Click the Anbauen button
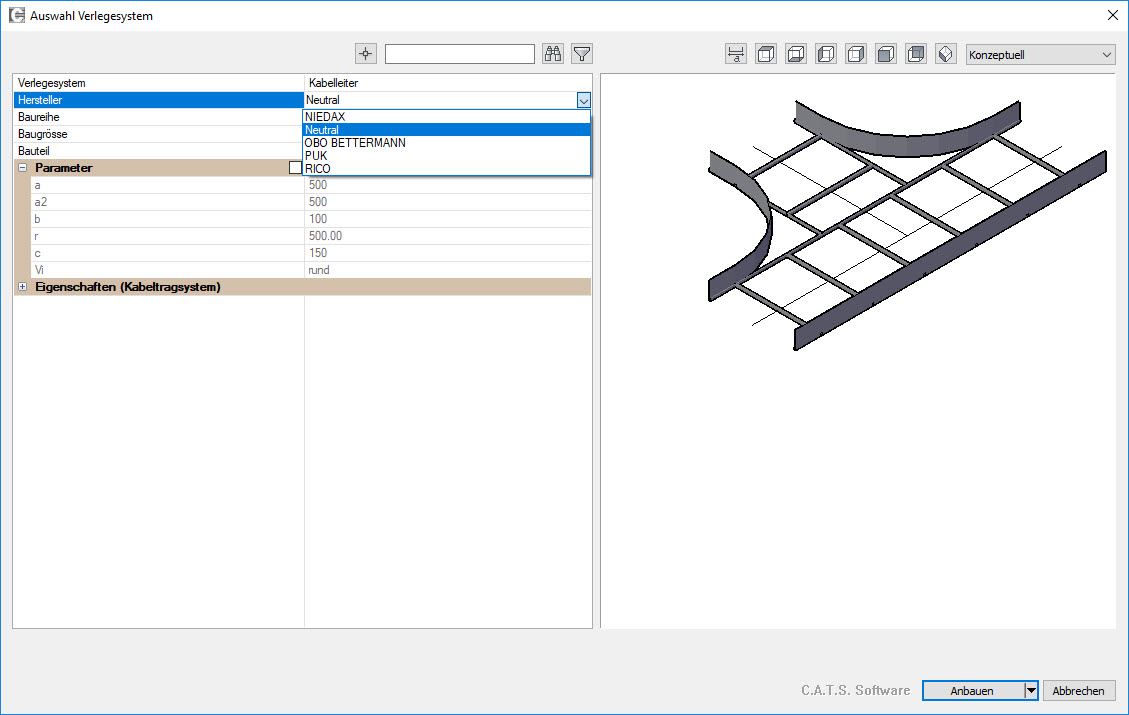The width and height of the screenshot is (1129, 715). point(971,691)
